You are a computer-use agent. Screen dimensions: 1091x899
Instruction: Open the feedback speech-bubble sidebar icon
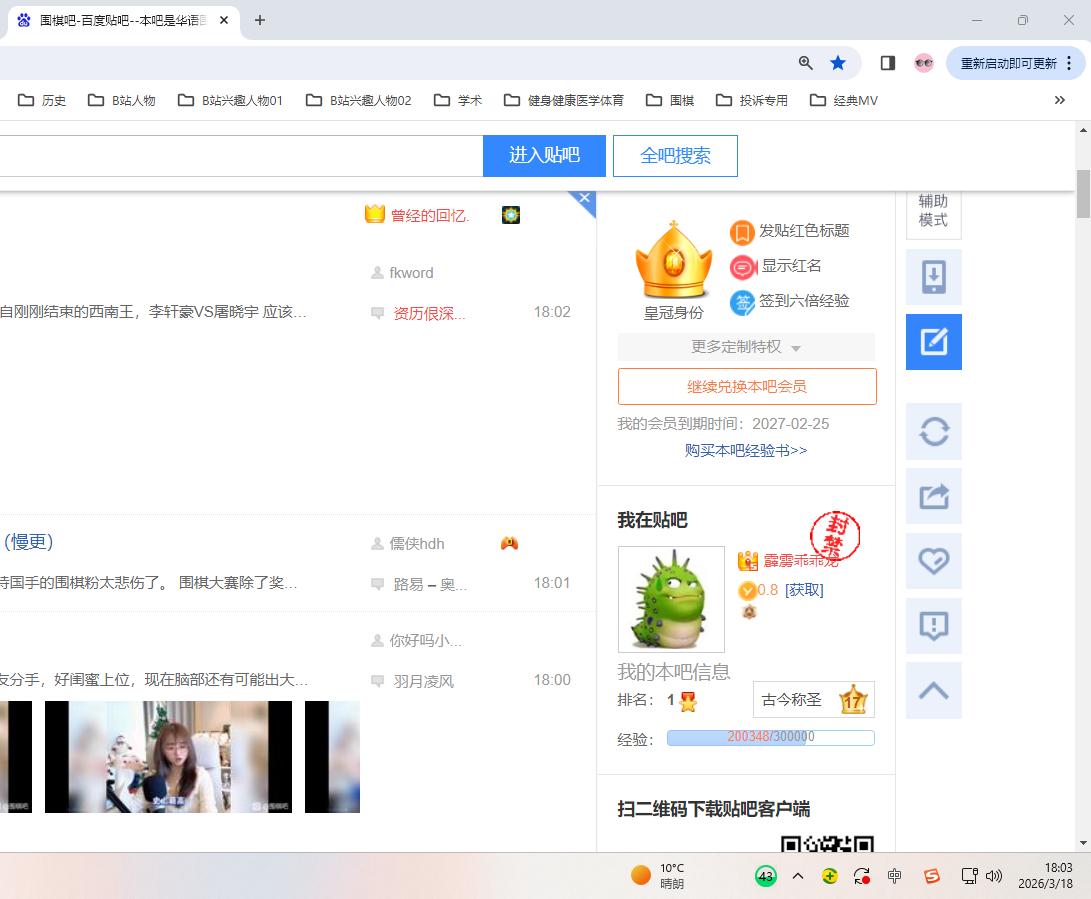[x=933, y=626]
